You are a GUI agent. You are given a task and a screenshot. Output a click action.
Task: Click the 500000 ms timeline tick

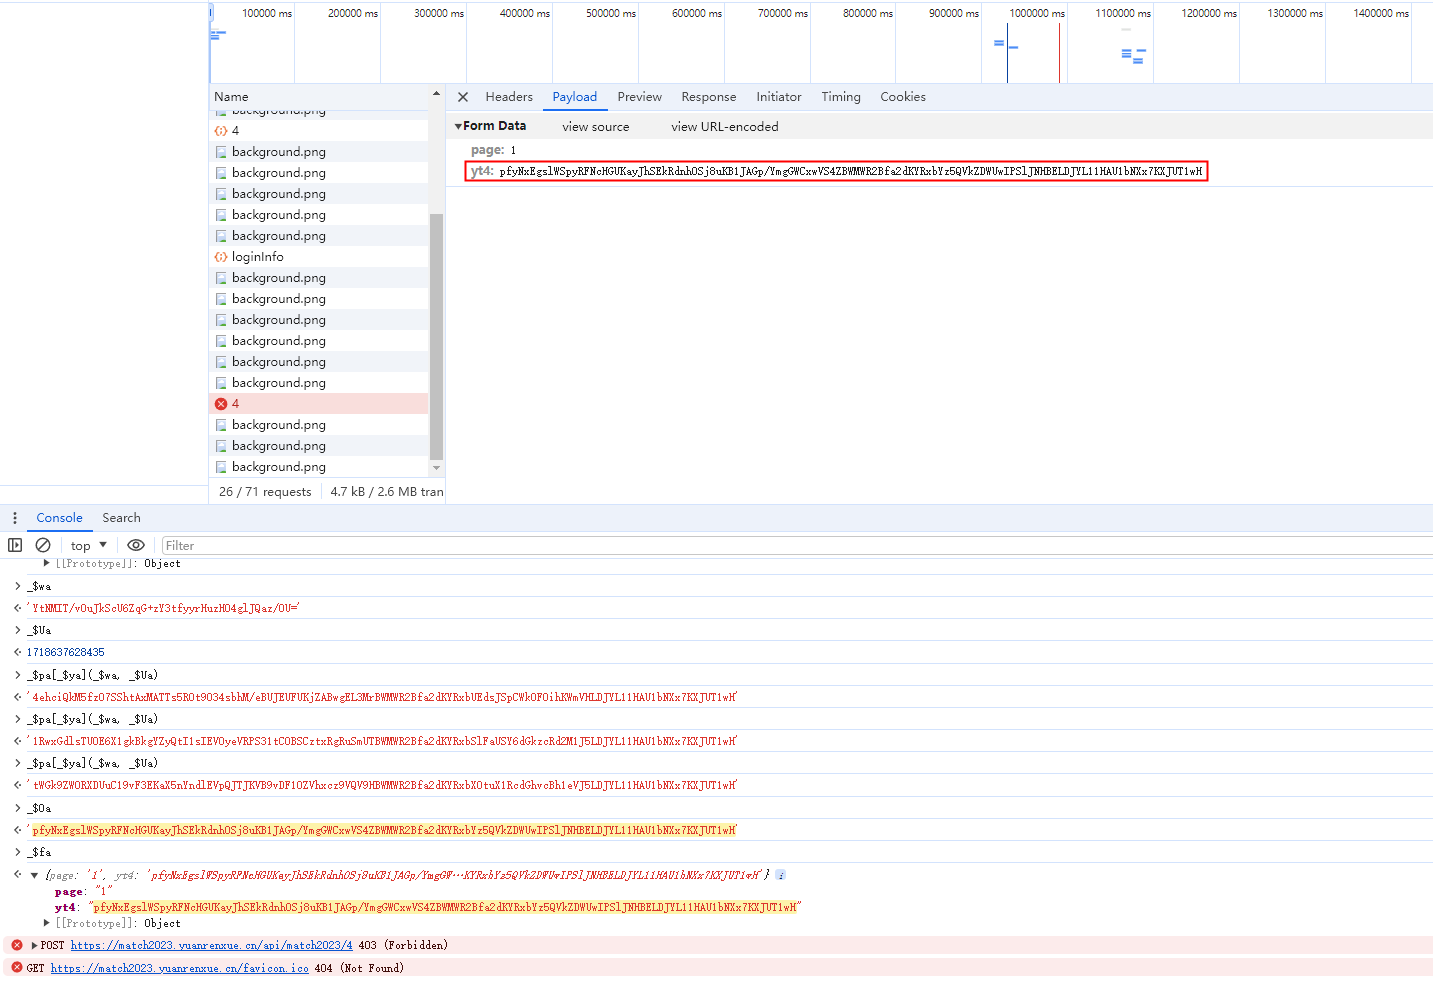[611, 14]
